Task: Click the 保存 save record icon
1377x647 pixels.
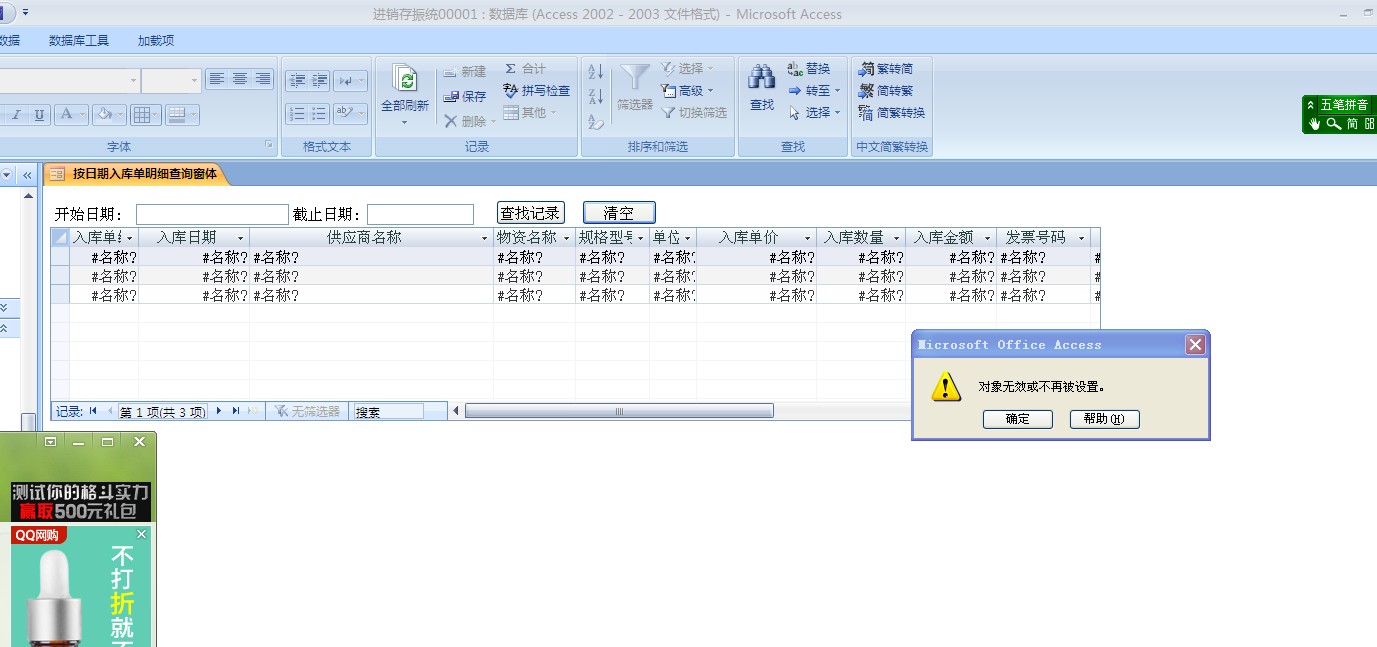Action: 451,97
